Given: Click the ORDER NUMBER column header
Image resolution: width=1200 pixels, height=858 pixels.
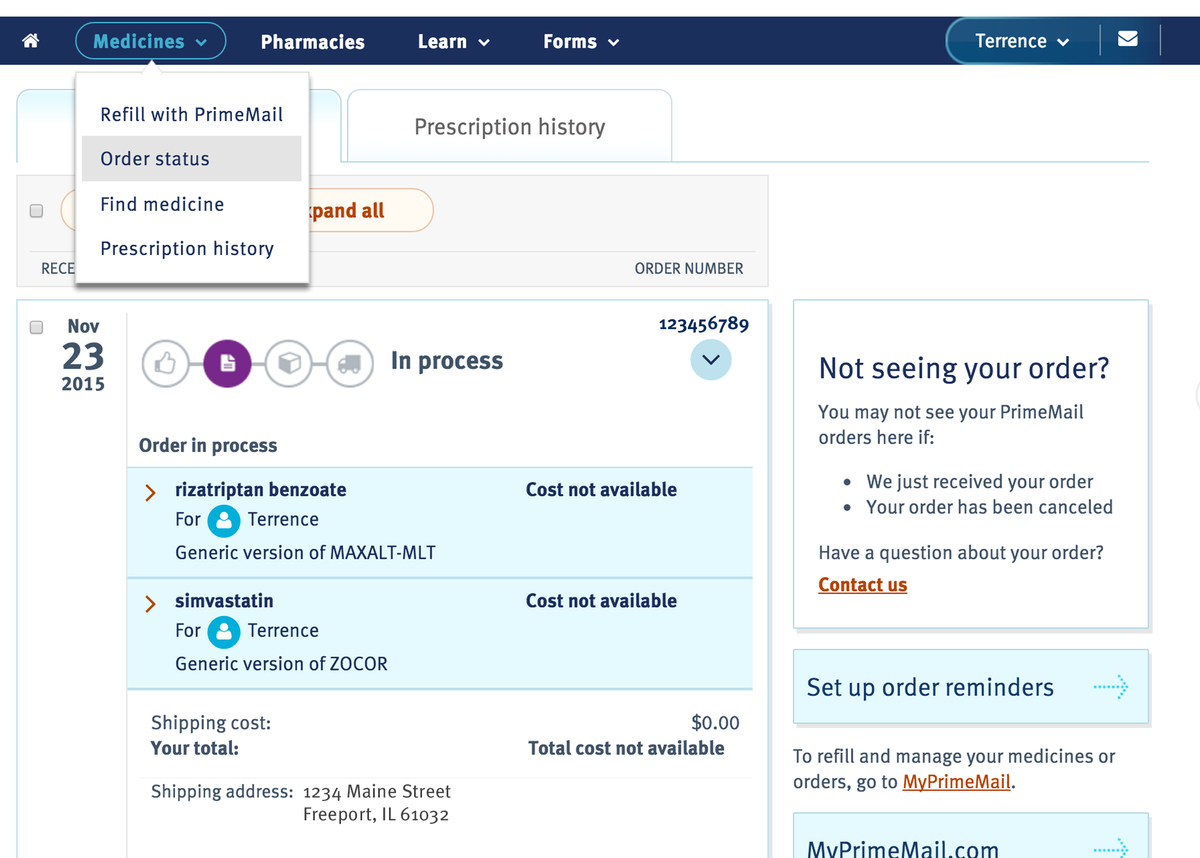Looking at the screenshot, I should (x=689, y=268).
